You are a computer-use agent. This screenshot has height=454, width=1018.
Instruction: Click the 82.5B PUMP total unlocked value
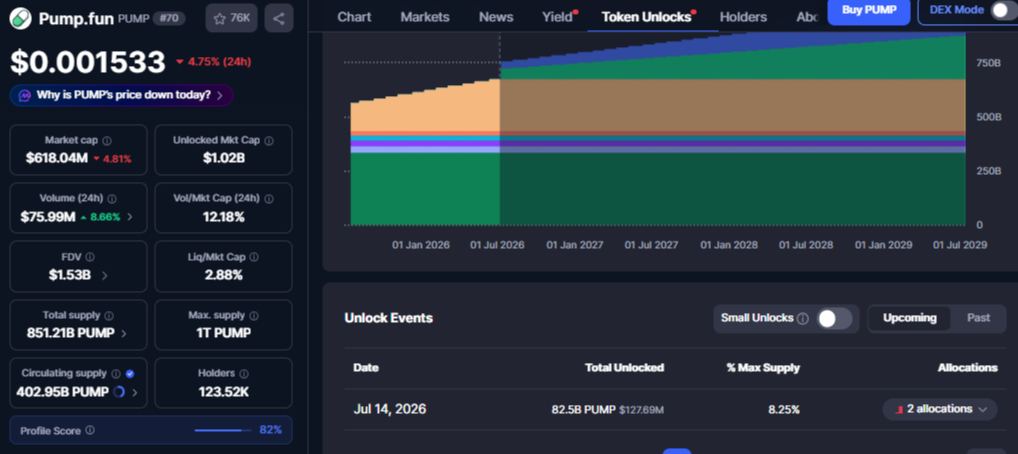[x=583, y=410]
